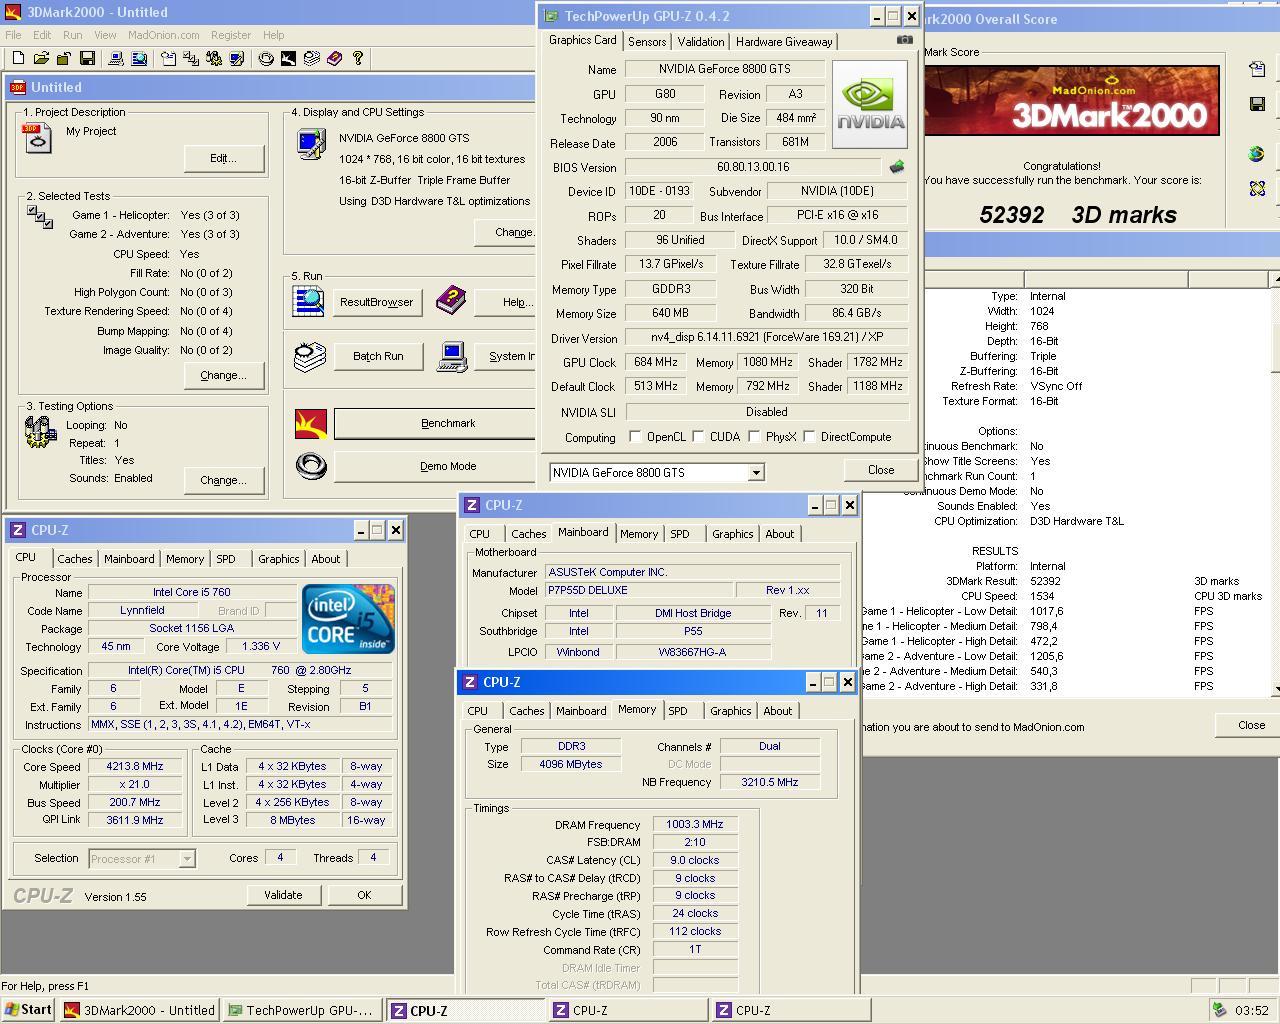Launch Demo Mode button
The width and height of the screenshot is (1280, 1024).
tap(436, 466)
